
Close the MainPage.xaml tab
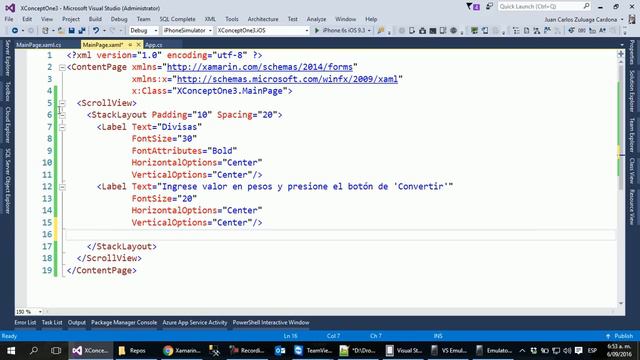138,44
